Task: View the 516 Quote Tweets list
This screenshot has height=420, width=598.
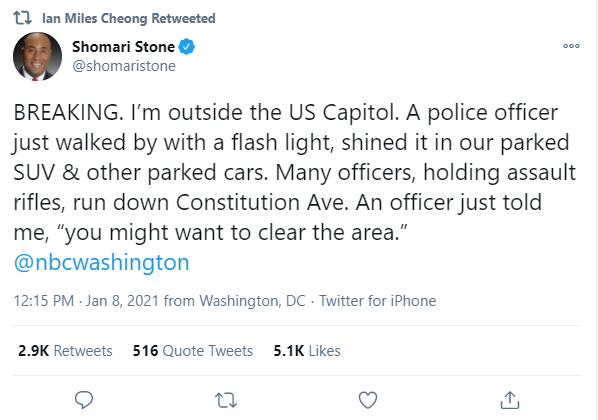Action: click(x=193, y=351)
